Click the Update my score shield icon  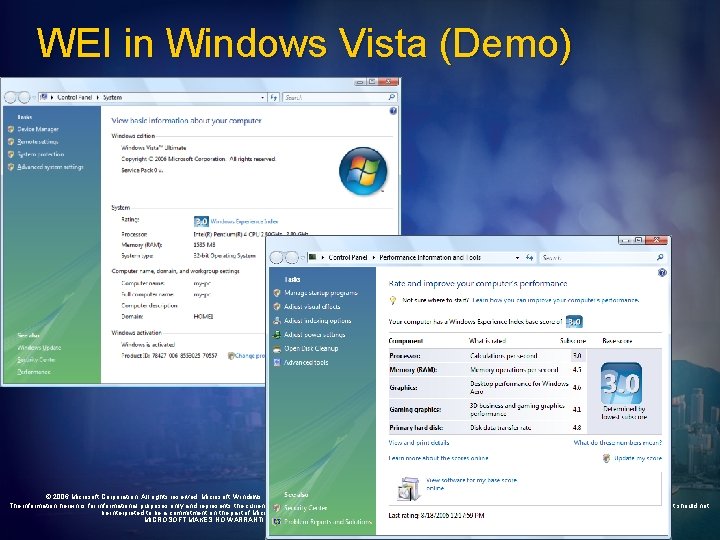point(607,458)
